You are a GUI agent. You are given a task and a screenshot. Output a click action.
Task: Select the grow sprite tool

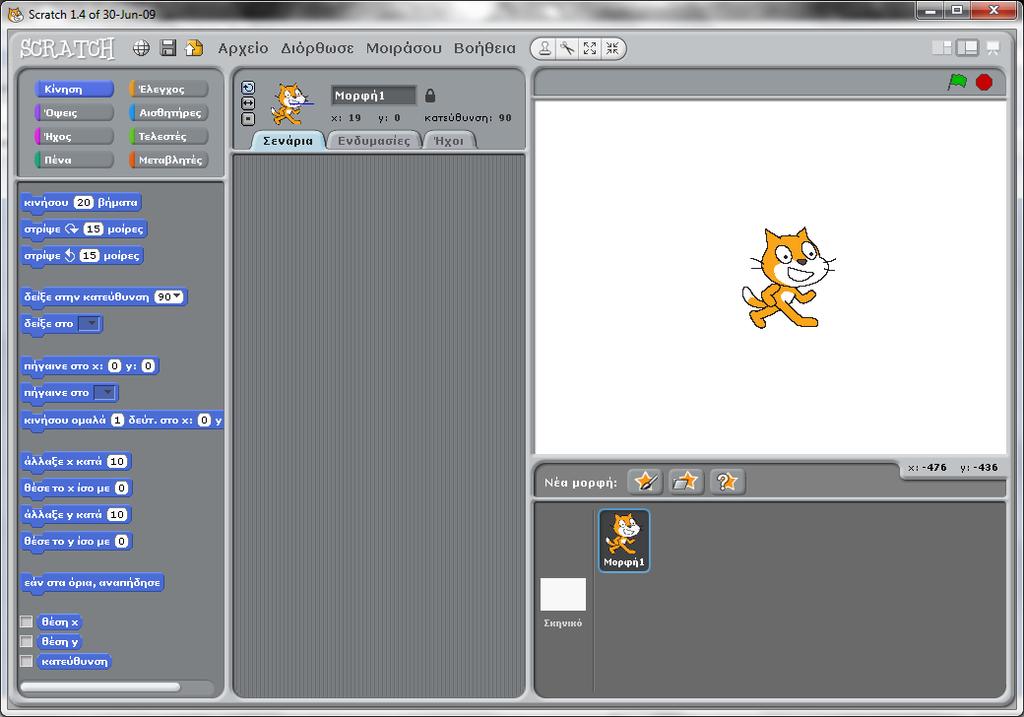(590, 48)
